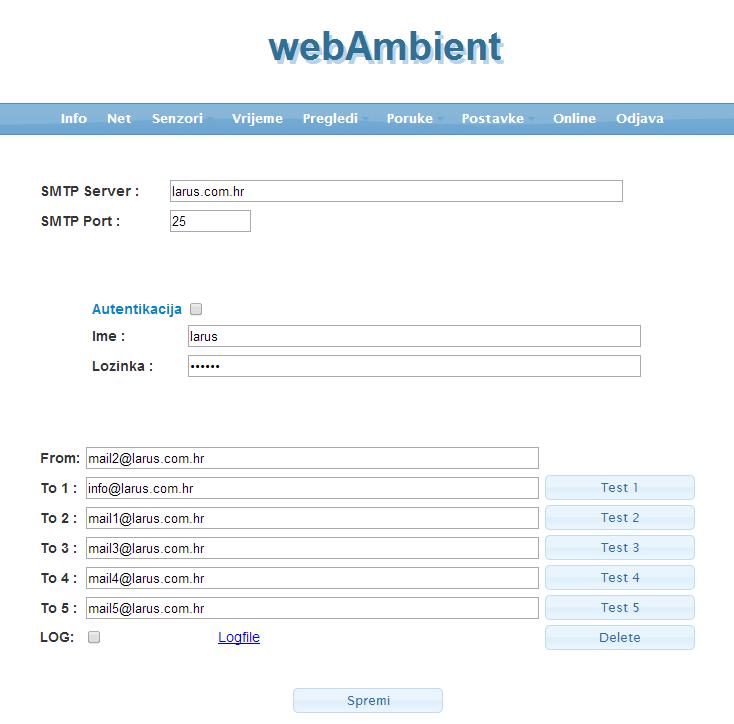
Task: Log out using Odjava
Action: (x=640, y=118)
